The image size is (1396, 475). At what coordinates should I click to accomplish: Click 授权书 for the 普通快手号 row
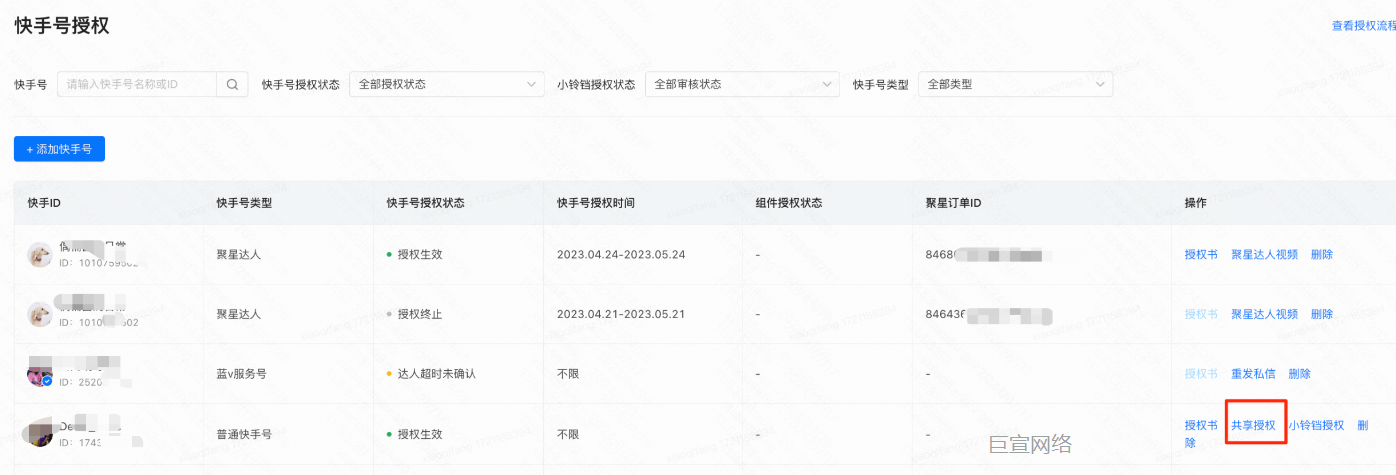pos(1201,426)
